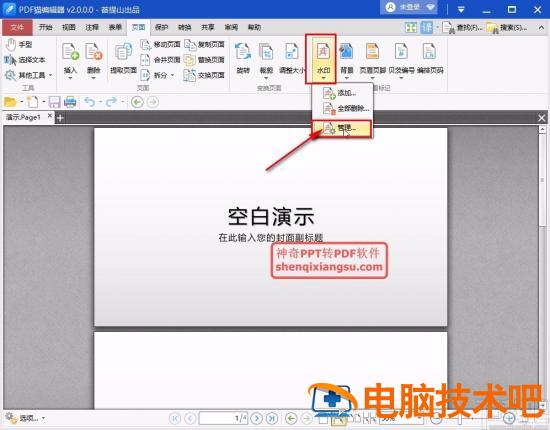
Task: Click the page numbering icon on the far right of the ribbon
Action: point(430,52)
